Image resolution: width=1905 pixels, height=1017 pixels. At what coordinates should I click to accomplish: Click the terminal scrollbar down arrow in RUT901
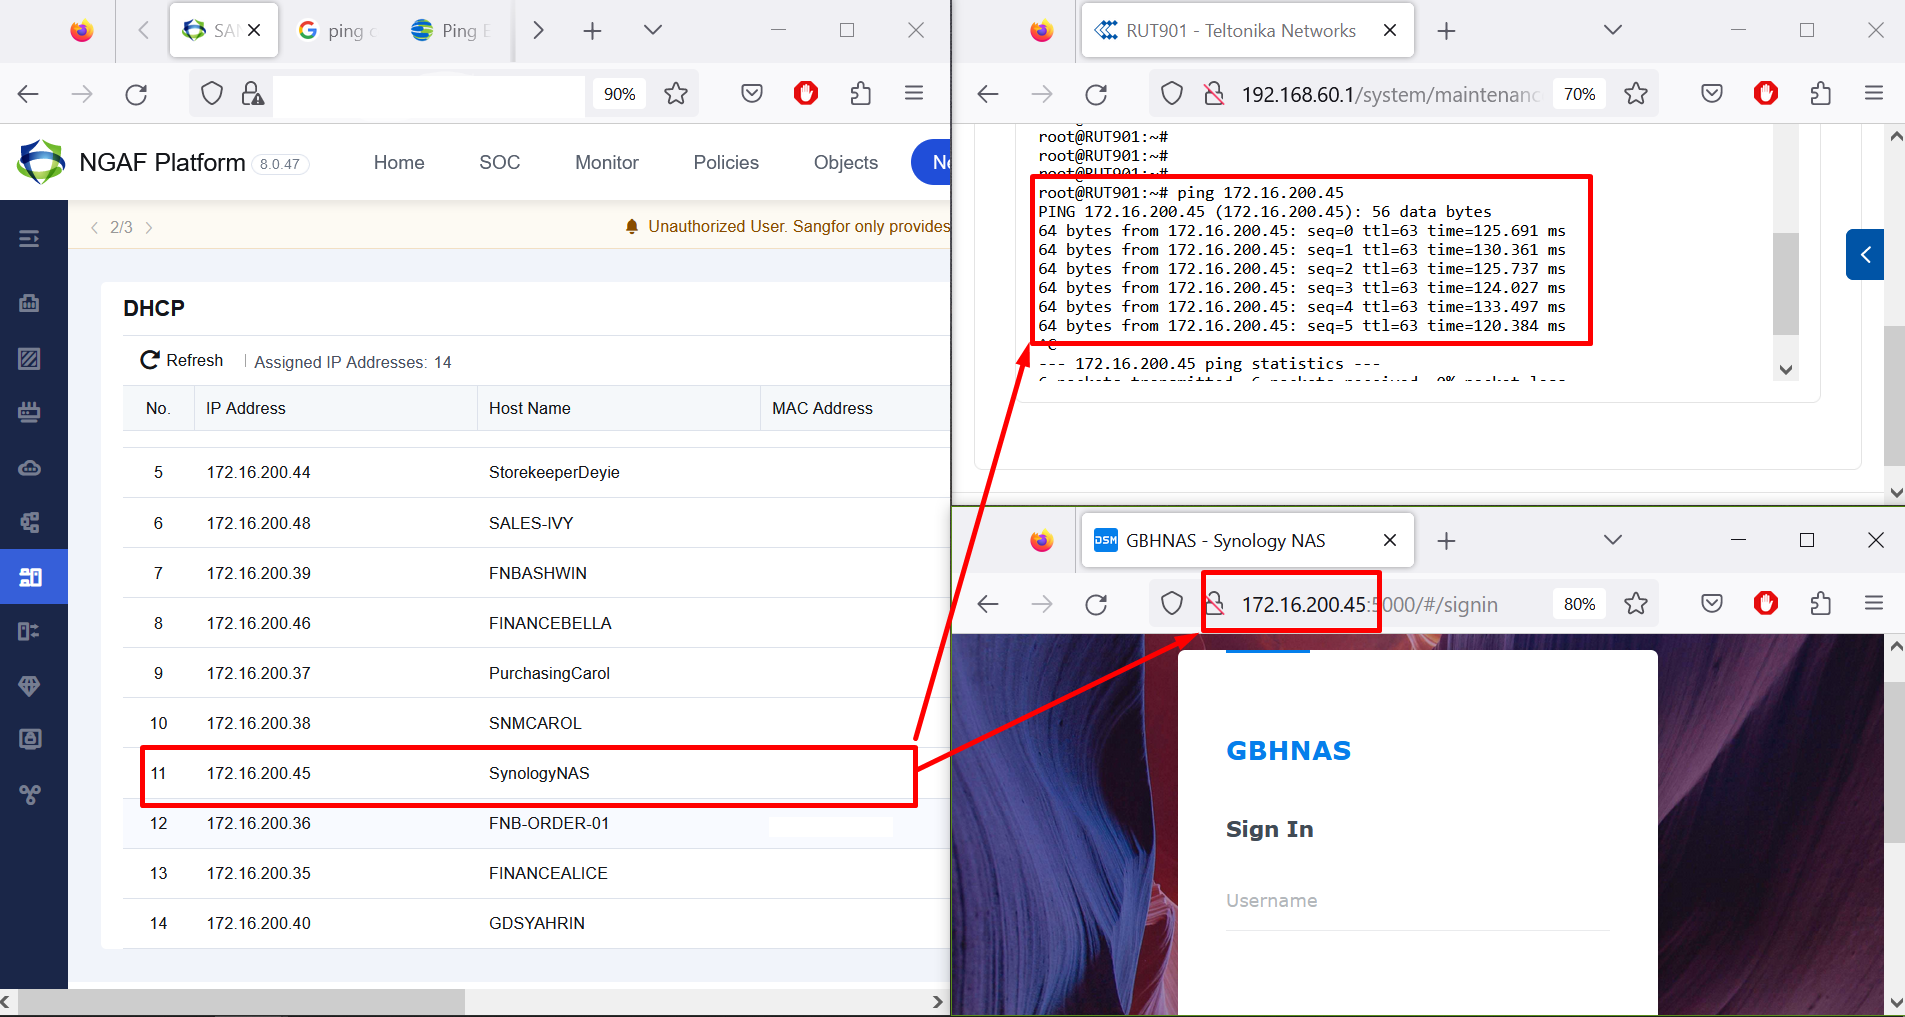coord(1786,370)
